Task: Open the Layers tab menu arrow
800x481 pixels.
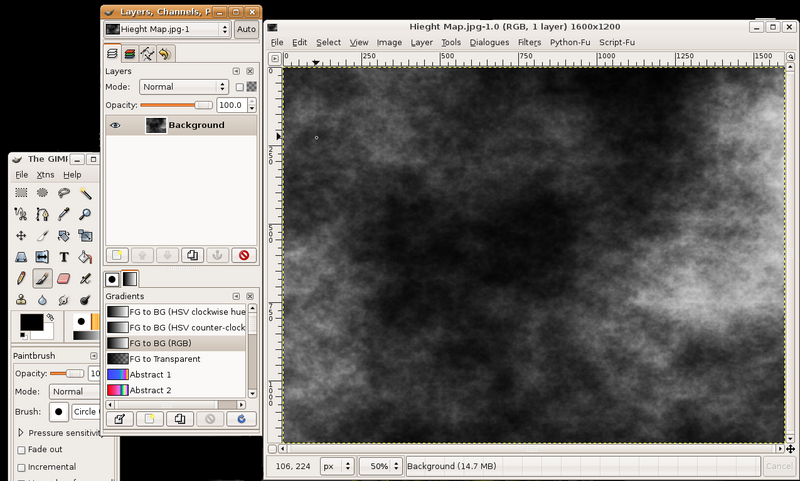Action: (236, 71)
